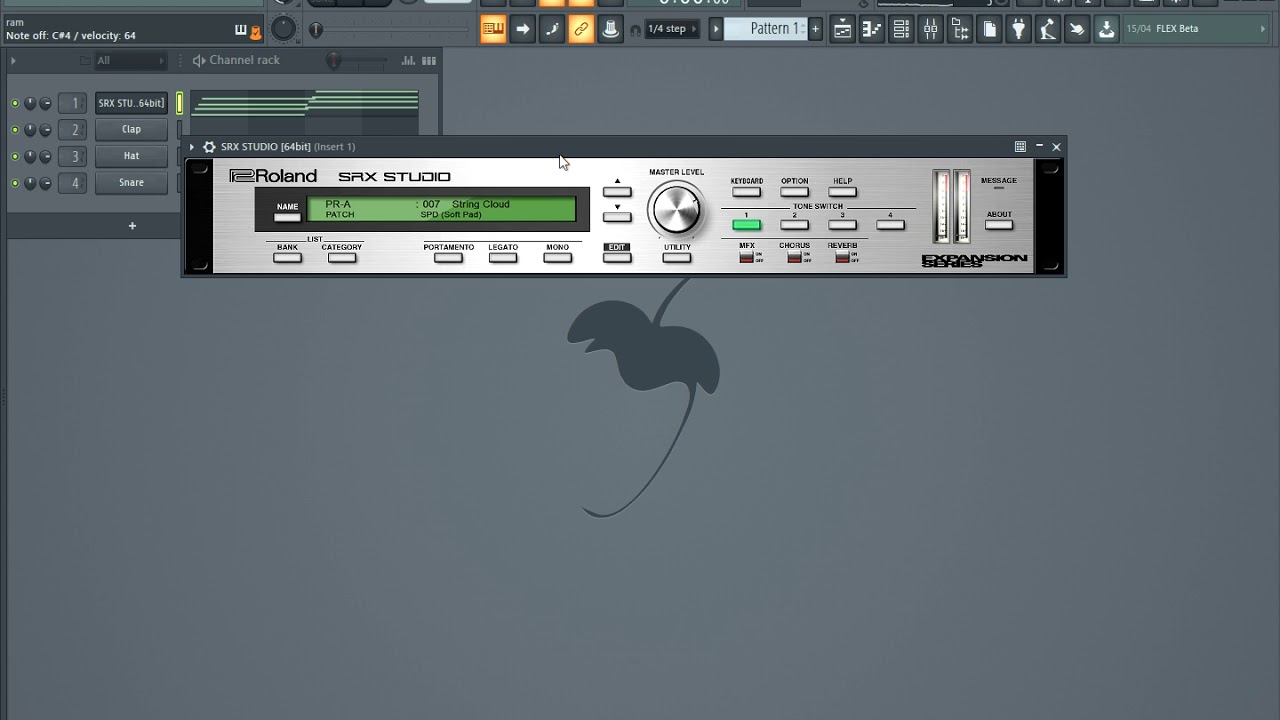This screenshot has height=720, width=1280.
Task: Mute the Clap channel LED
Action: [x=15, y=130]
